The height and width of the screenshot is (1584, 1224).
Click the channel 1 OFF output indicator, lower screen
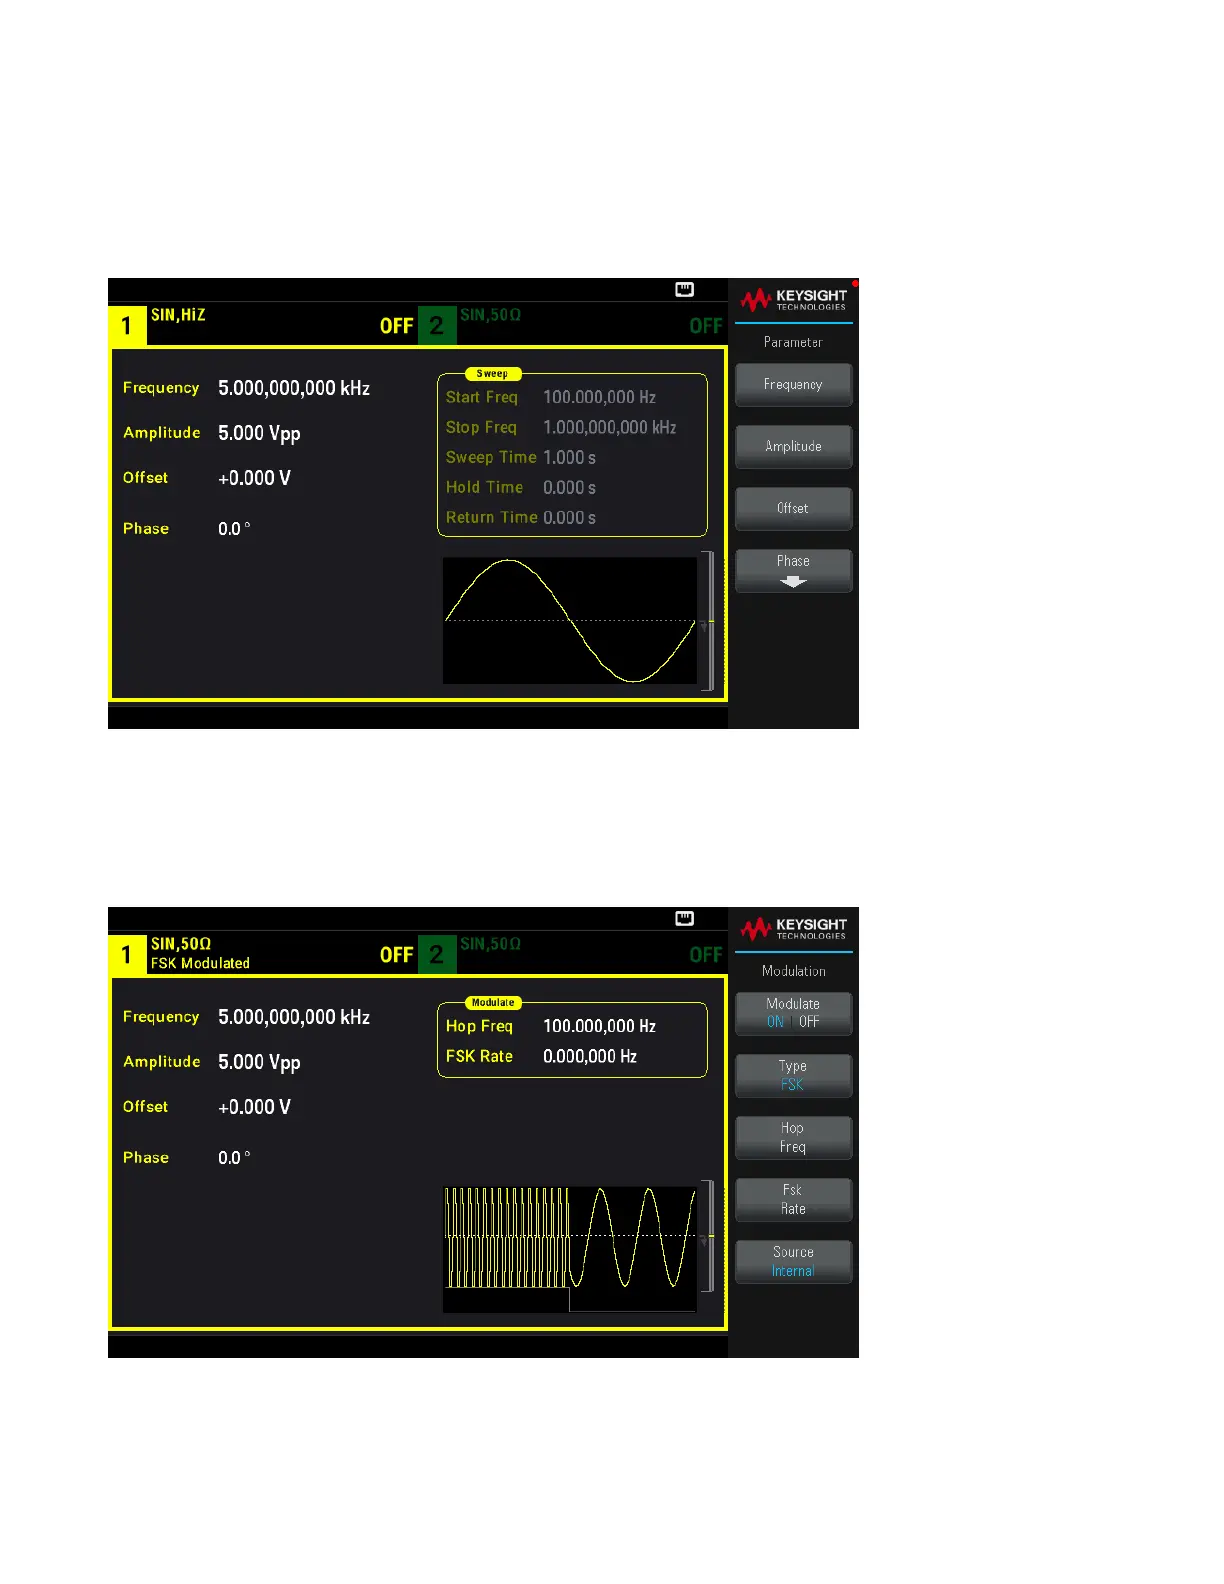coord(397,956)
